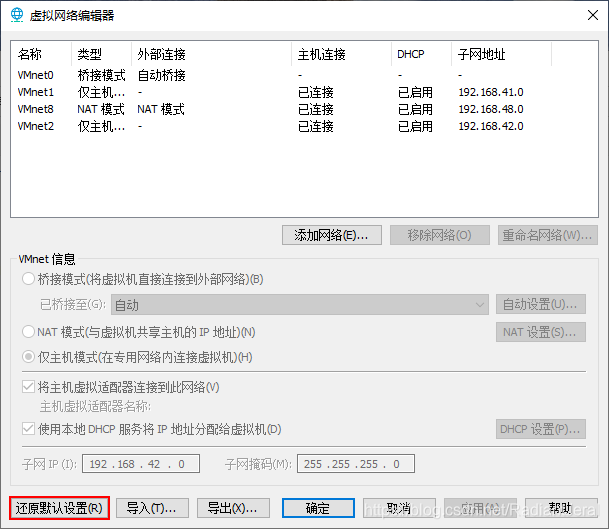Click subnet address 192.168.48.0

click(491, 109)
